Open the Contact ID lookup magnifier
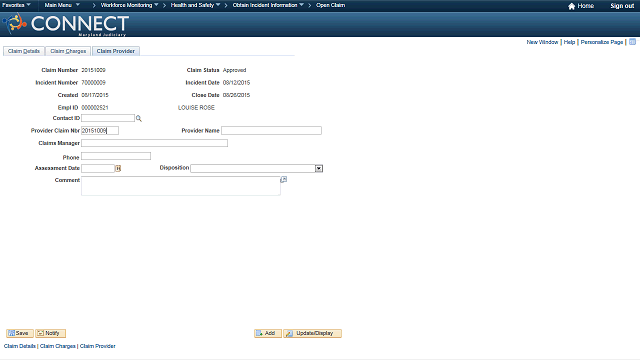 coord(139,118)
